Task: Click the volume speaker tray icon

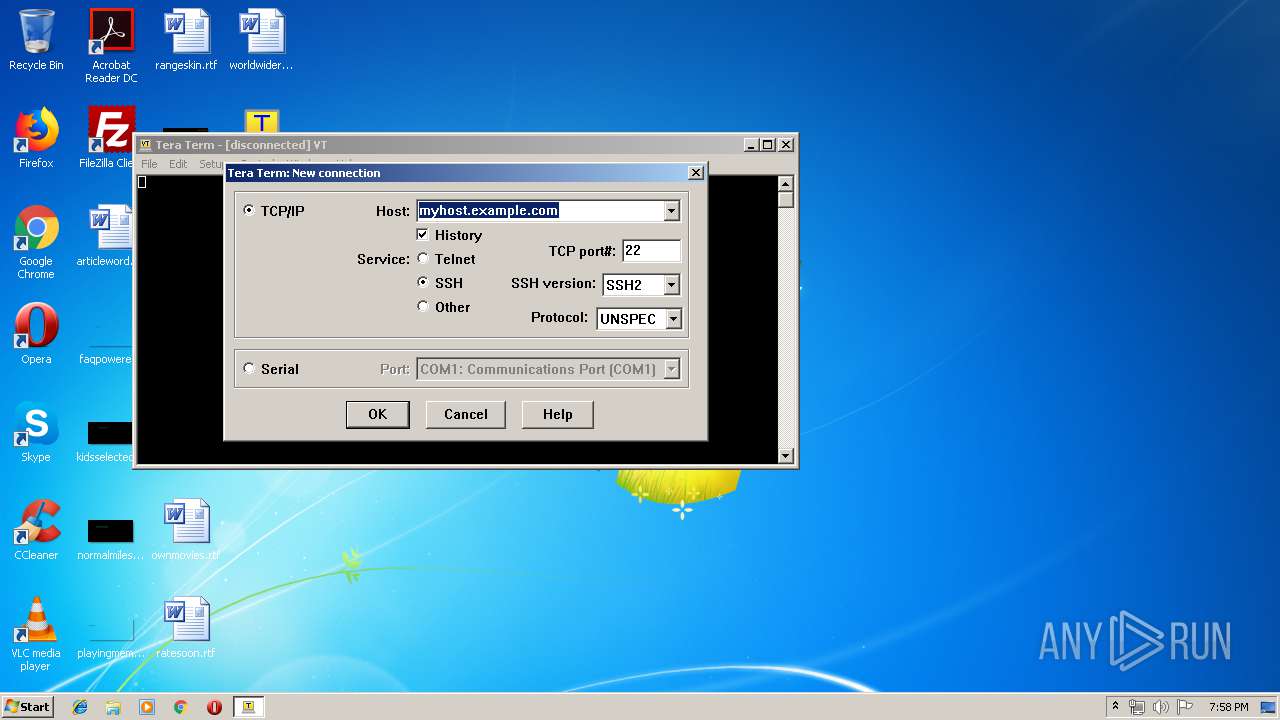Action: (x=1161, y=707)
